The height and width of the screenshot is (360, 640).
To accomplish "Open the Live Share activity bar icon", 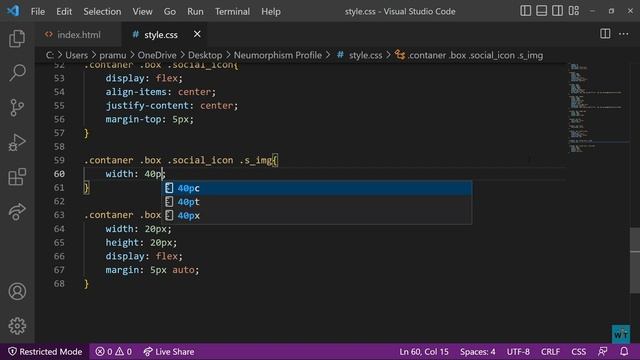I will click(x=17, y=211).
